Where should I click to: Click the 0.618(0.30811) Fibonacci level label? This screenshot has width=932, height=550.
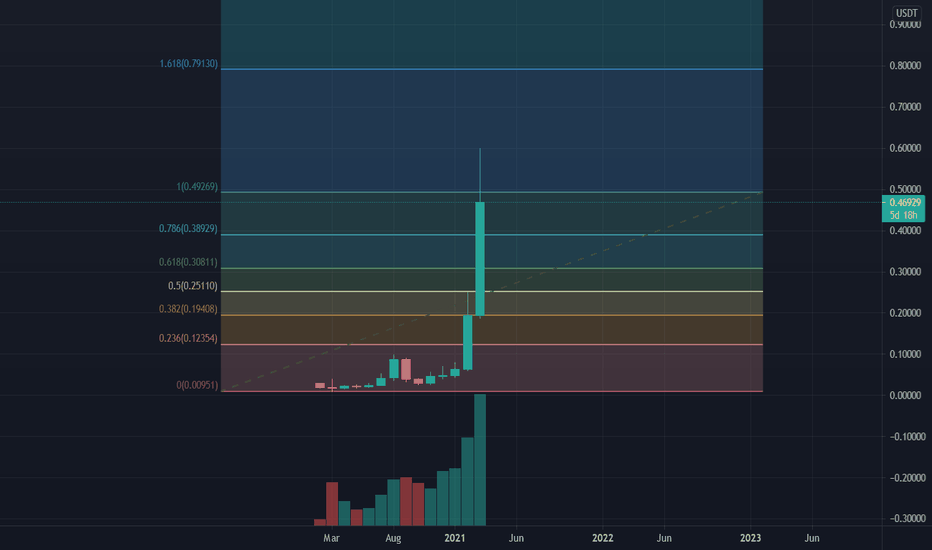(x=188, y=262)
